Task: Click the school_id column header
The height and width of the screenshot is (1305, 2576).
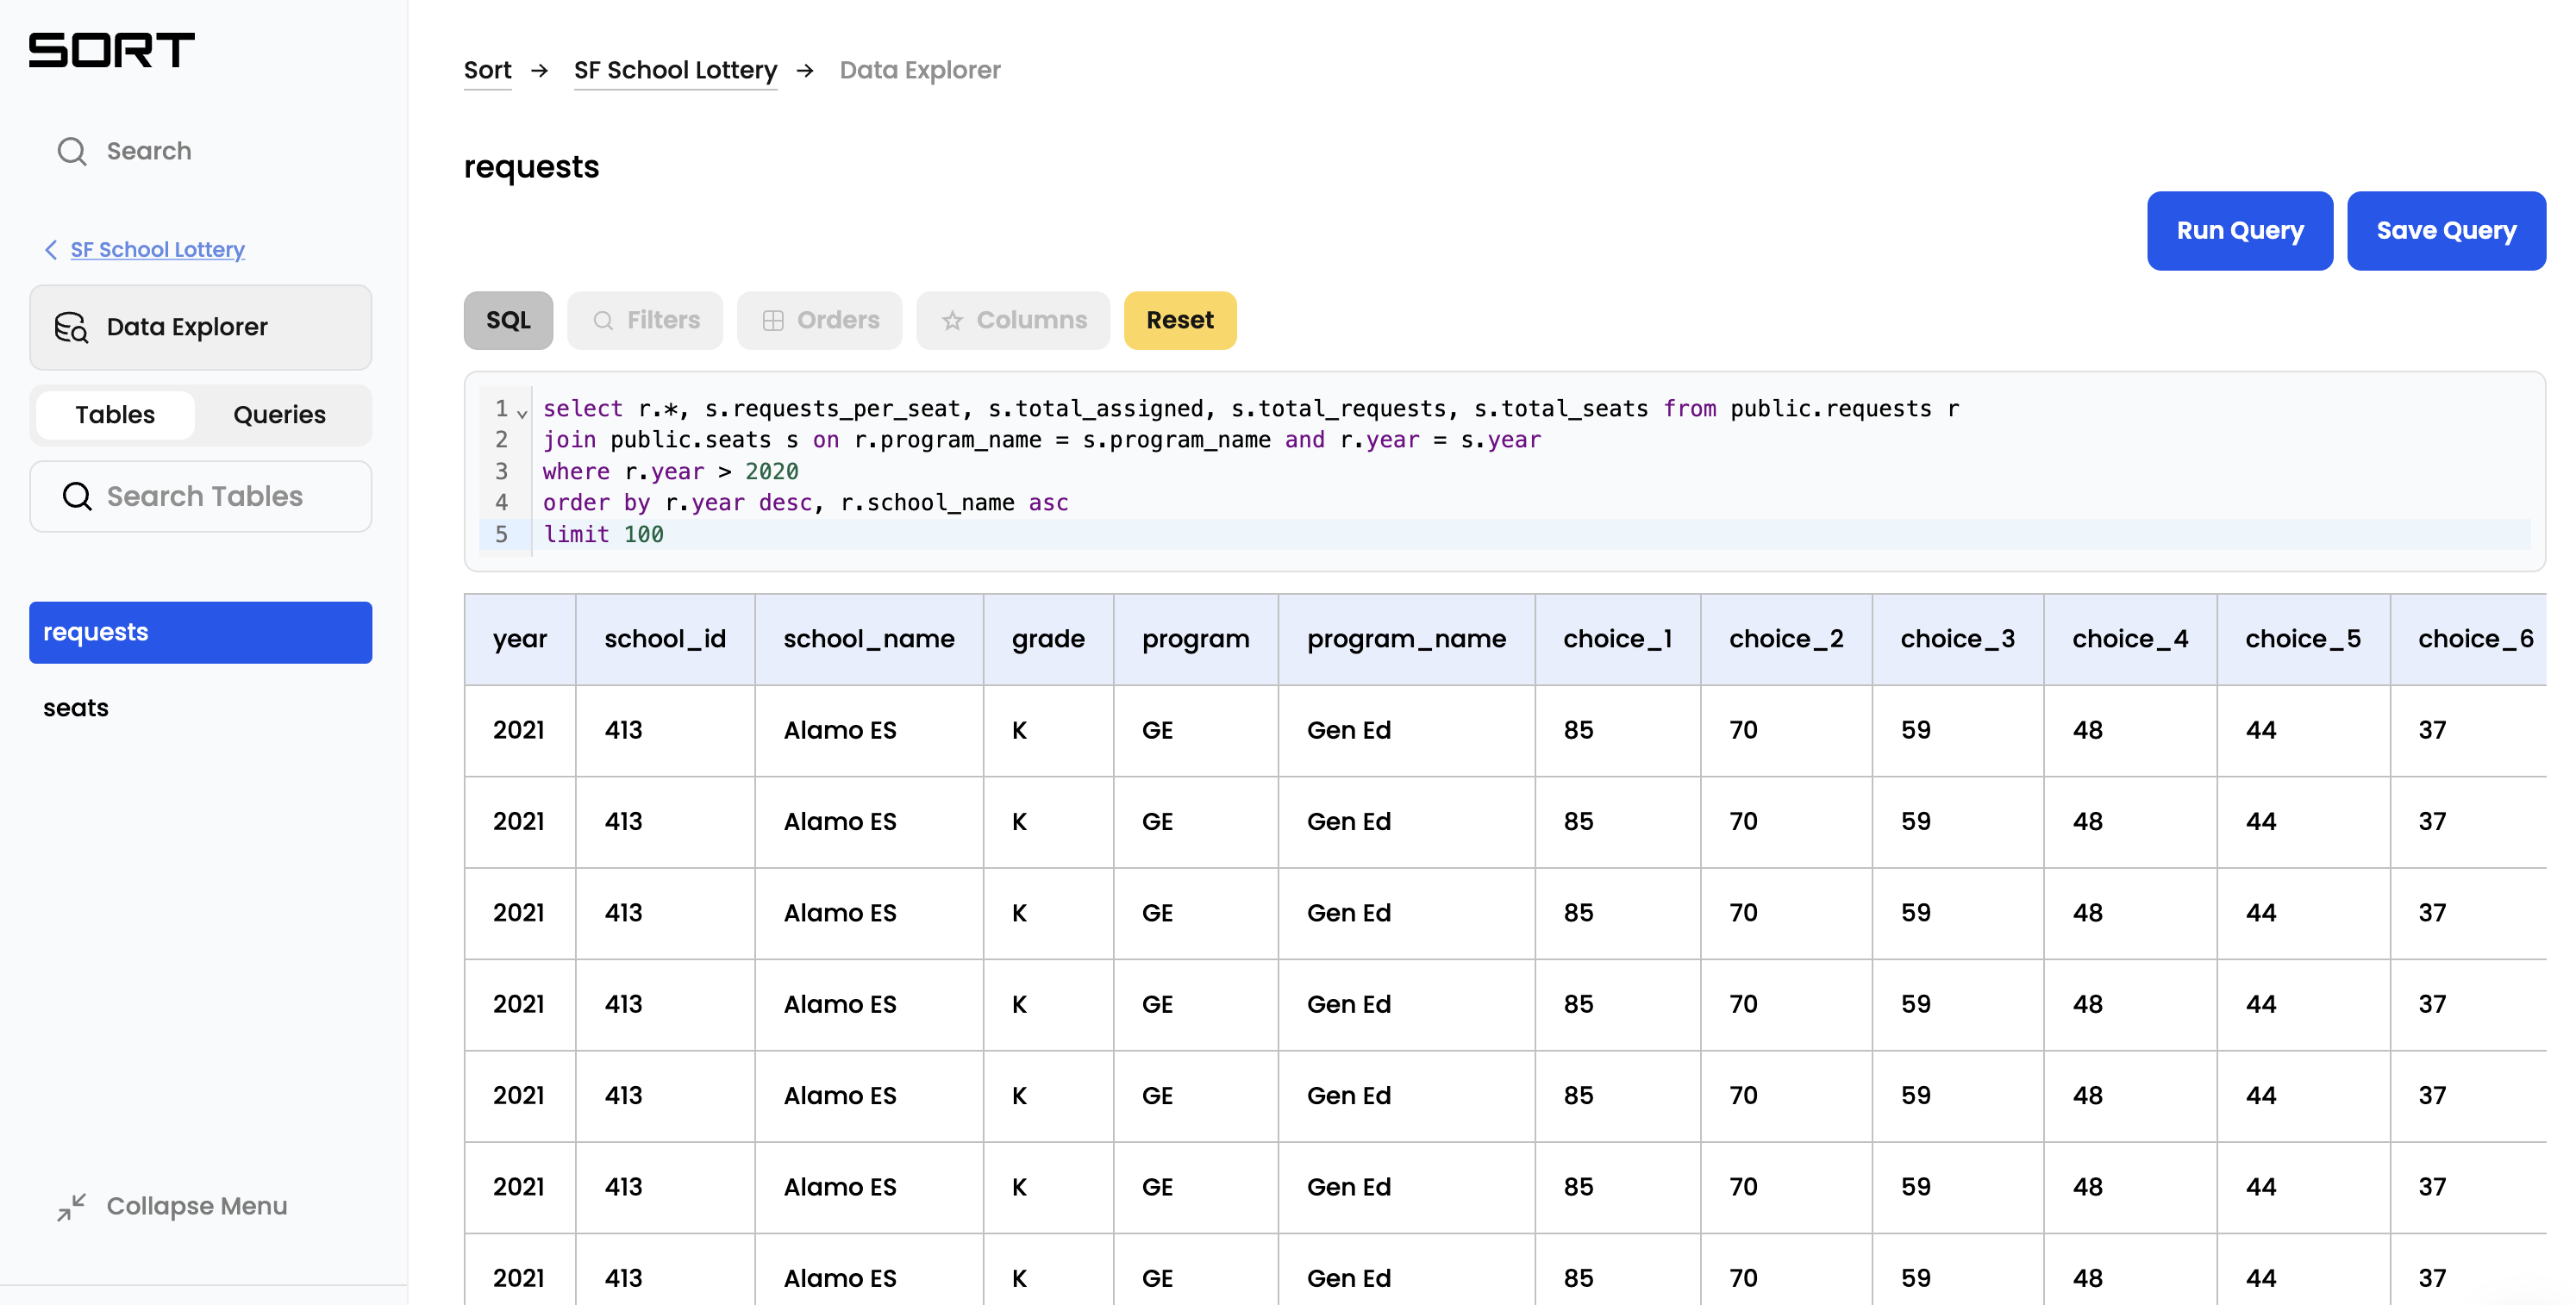Action: point(665,639)
